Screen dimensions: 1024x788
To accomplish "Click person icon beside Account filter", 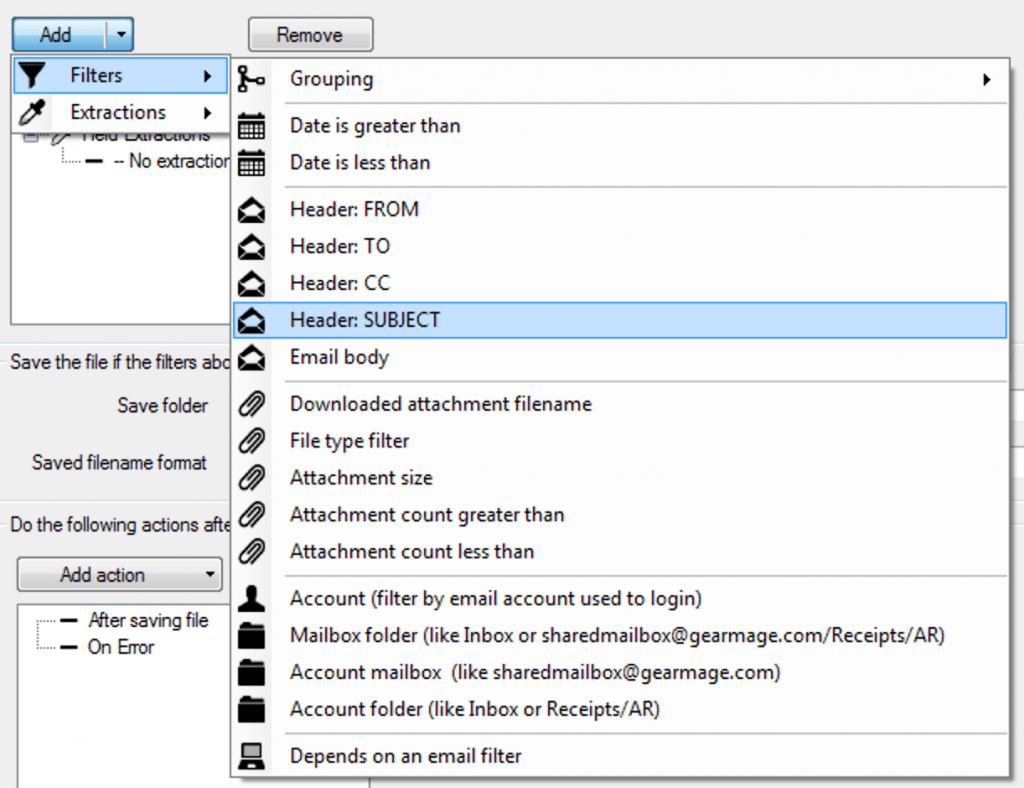I will click(252, 599).
